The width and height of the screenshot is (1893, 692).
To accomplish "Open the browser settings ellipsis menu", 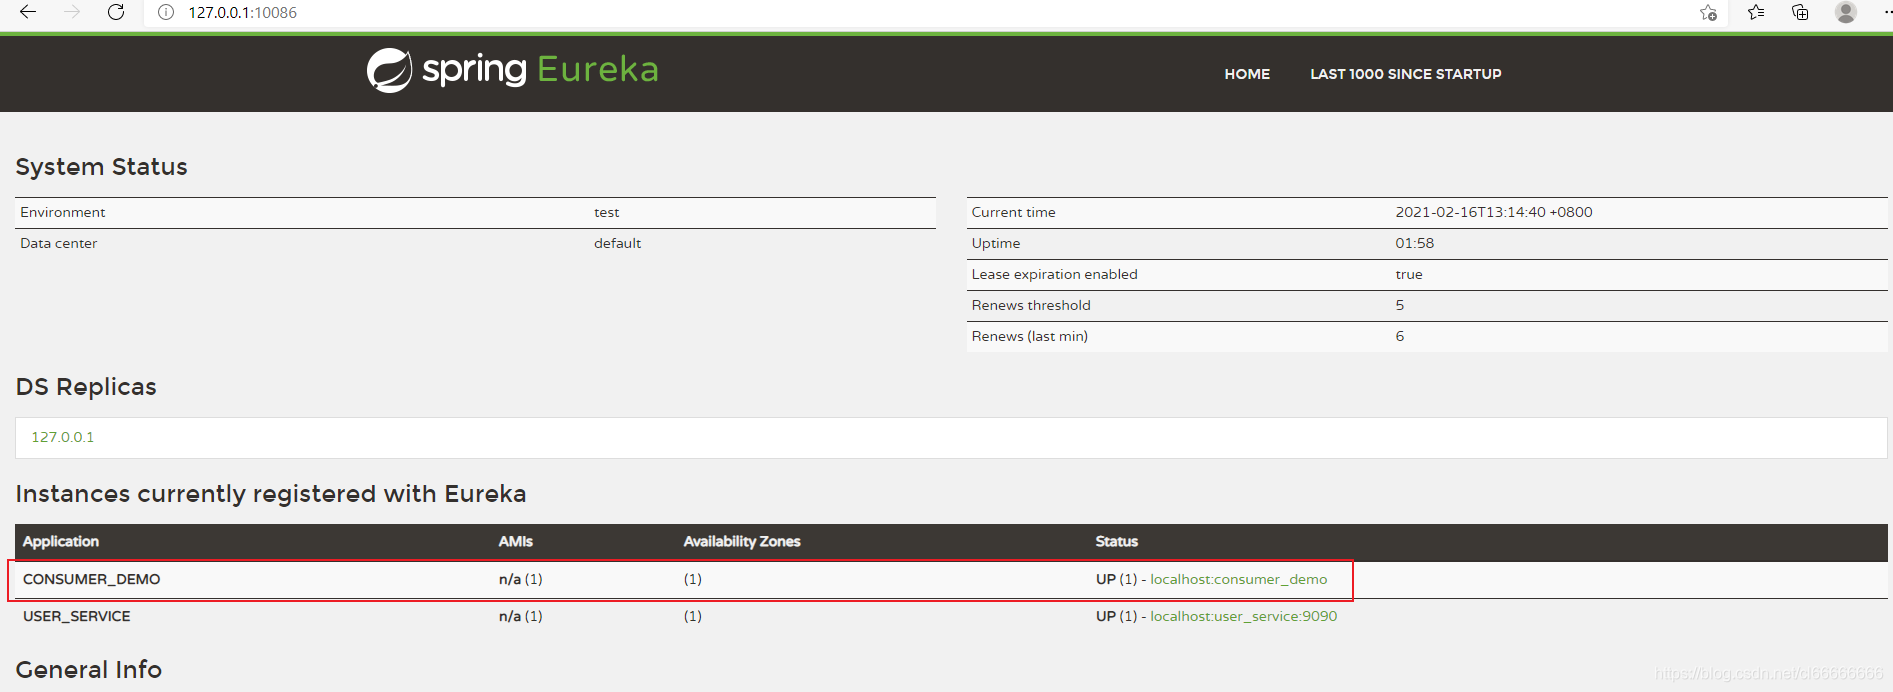I will 1887,12.
